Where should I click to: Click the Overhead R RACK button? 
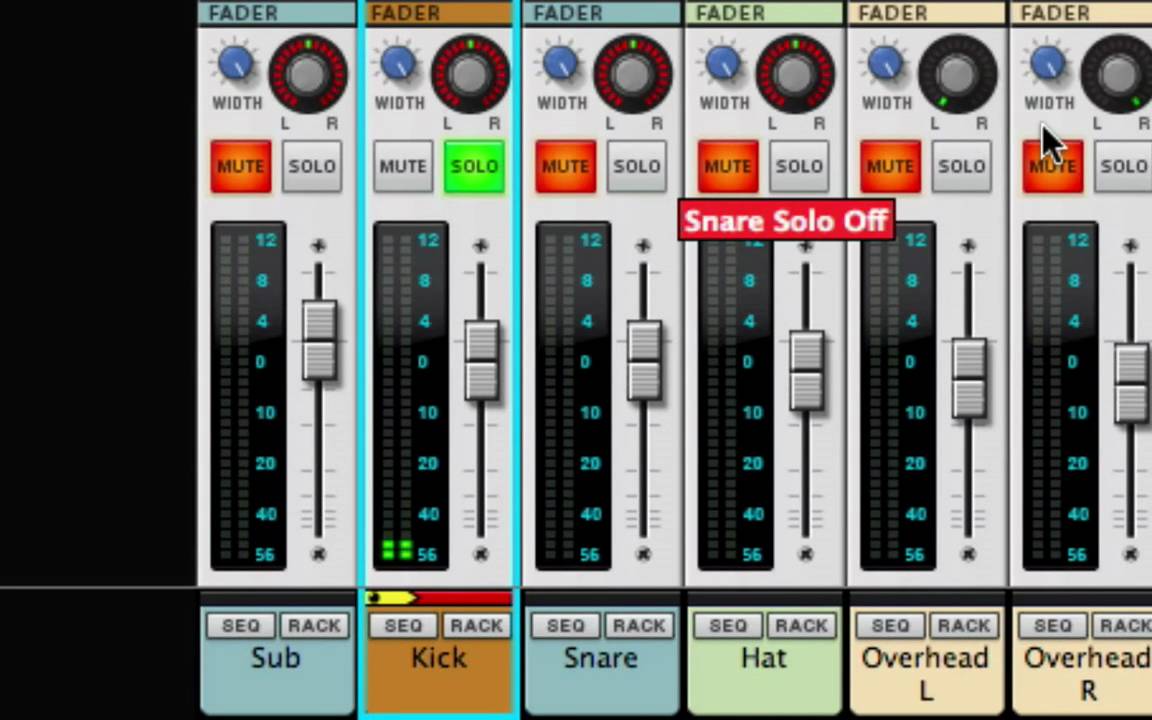pos(1122,626)
